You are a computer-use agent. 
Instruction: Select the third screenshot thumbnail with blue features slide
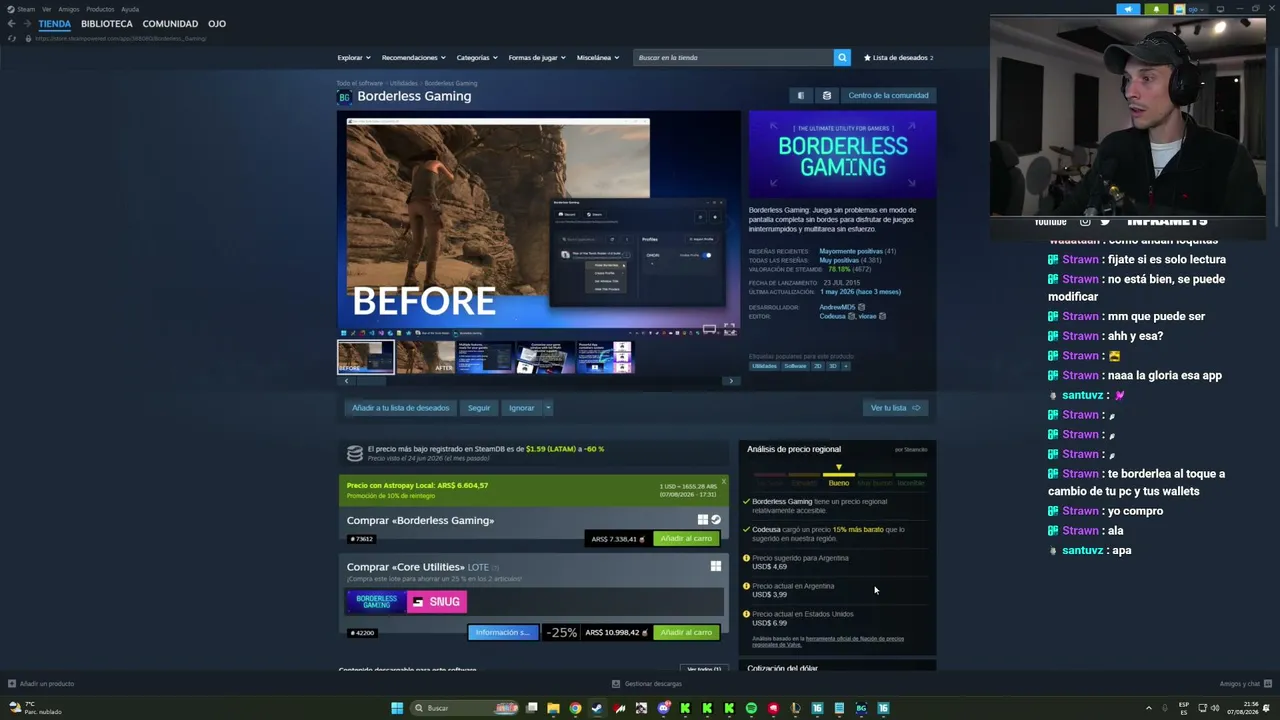tap(486, 357)
